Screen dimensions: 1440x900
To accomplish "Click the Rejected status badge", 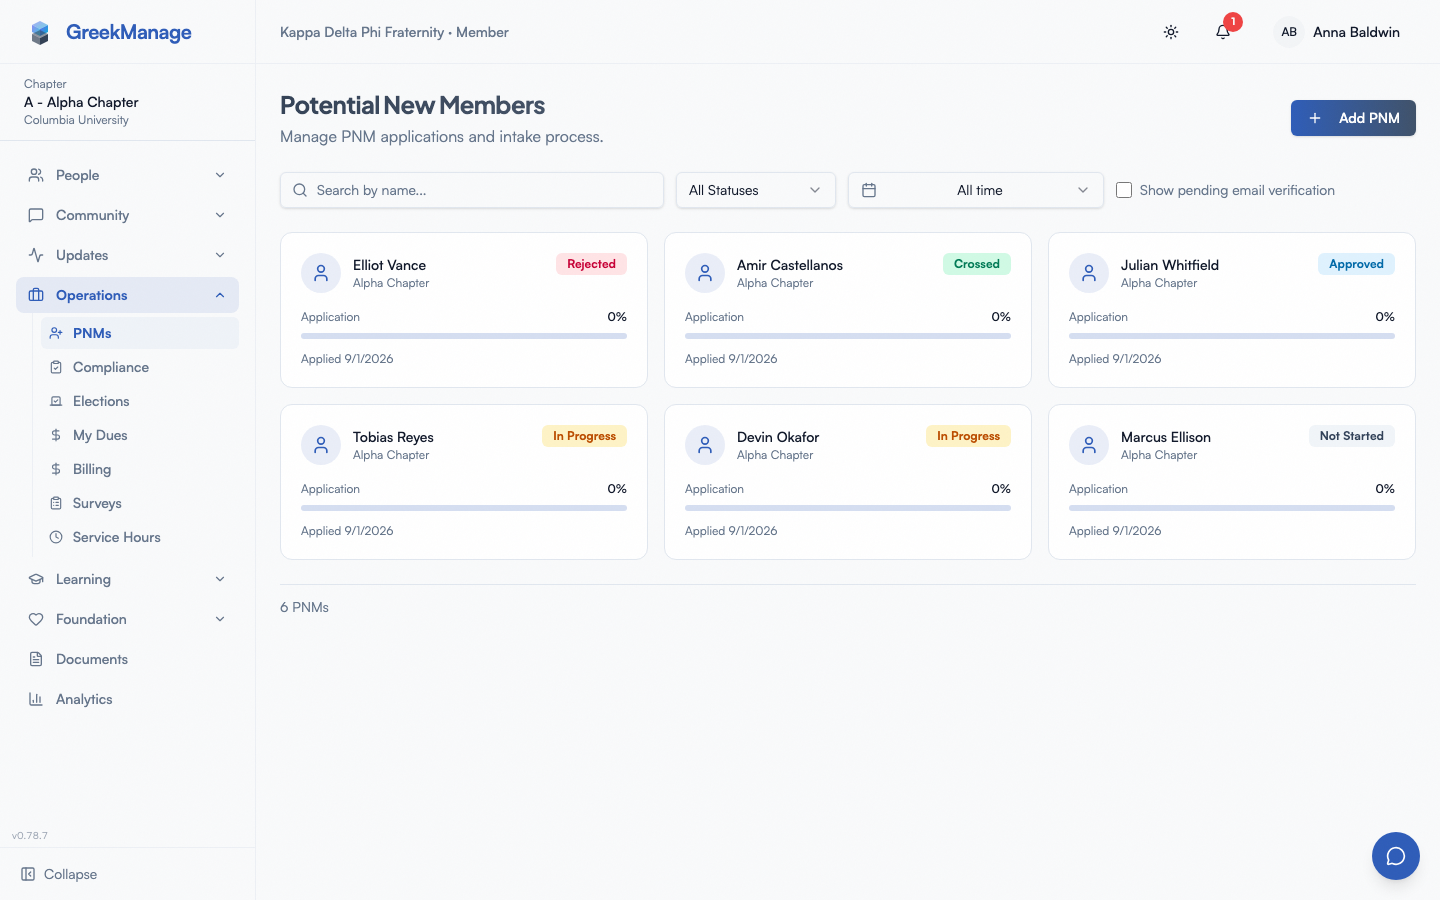I will [591, 264].
